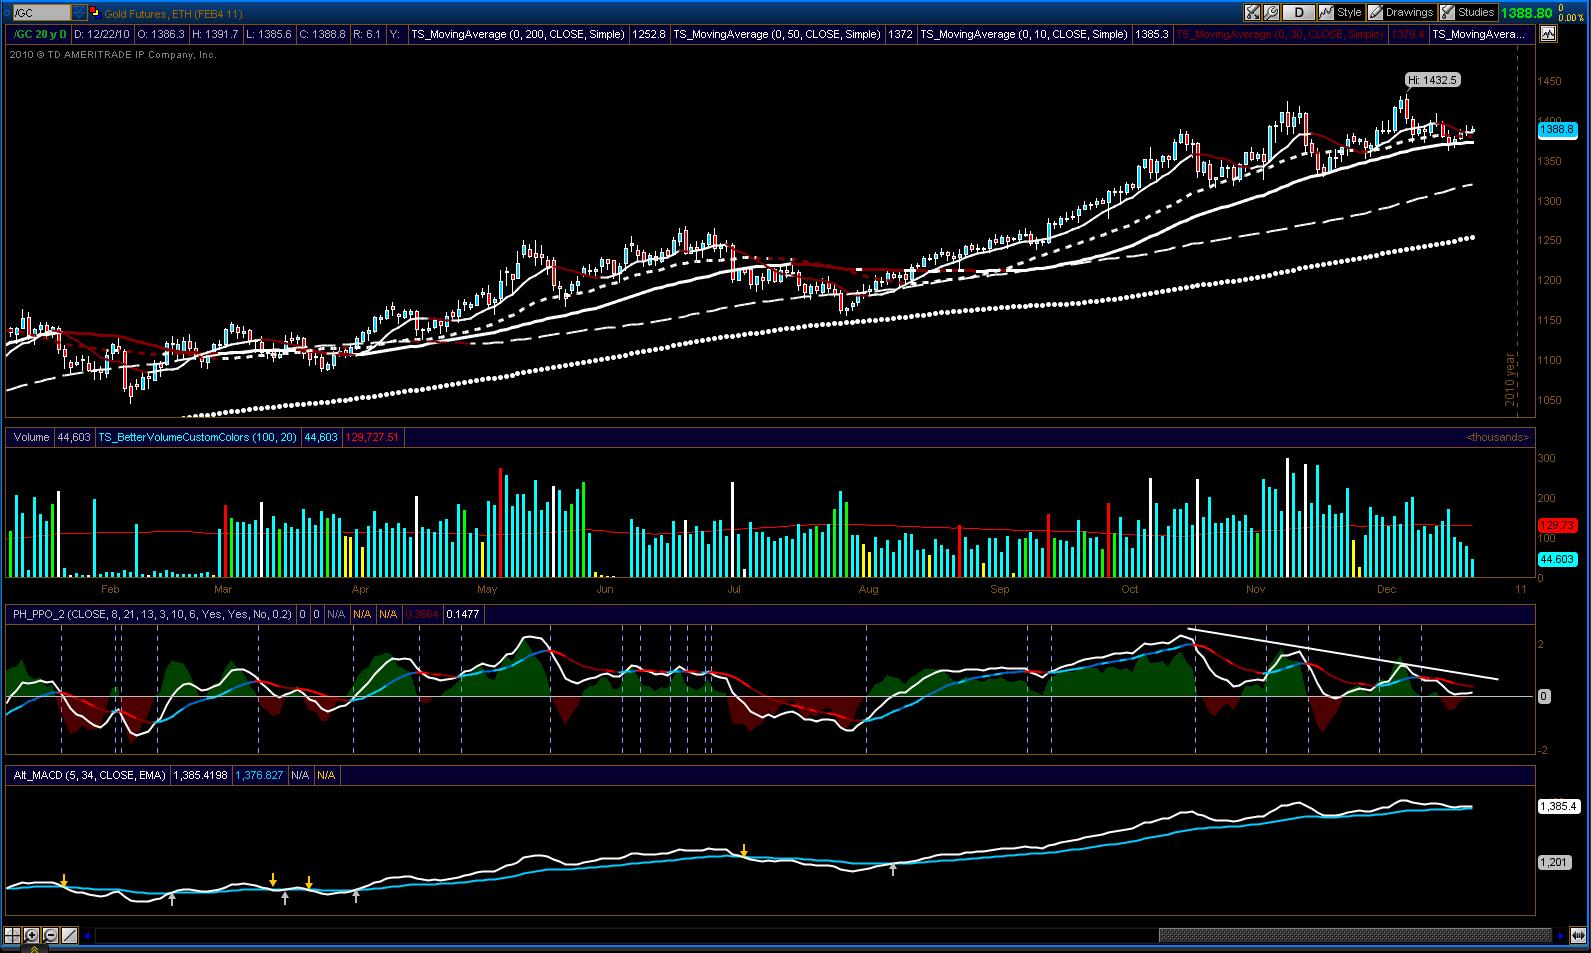Click the TS_MovingAverage 200 study label
Image resolution: width=1591 pixels, height=953 pixels.
click(519, 34)
